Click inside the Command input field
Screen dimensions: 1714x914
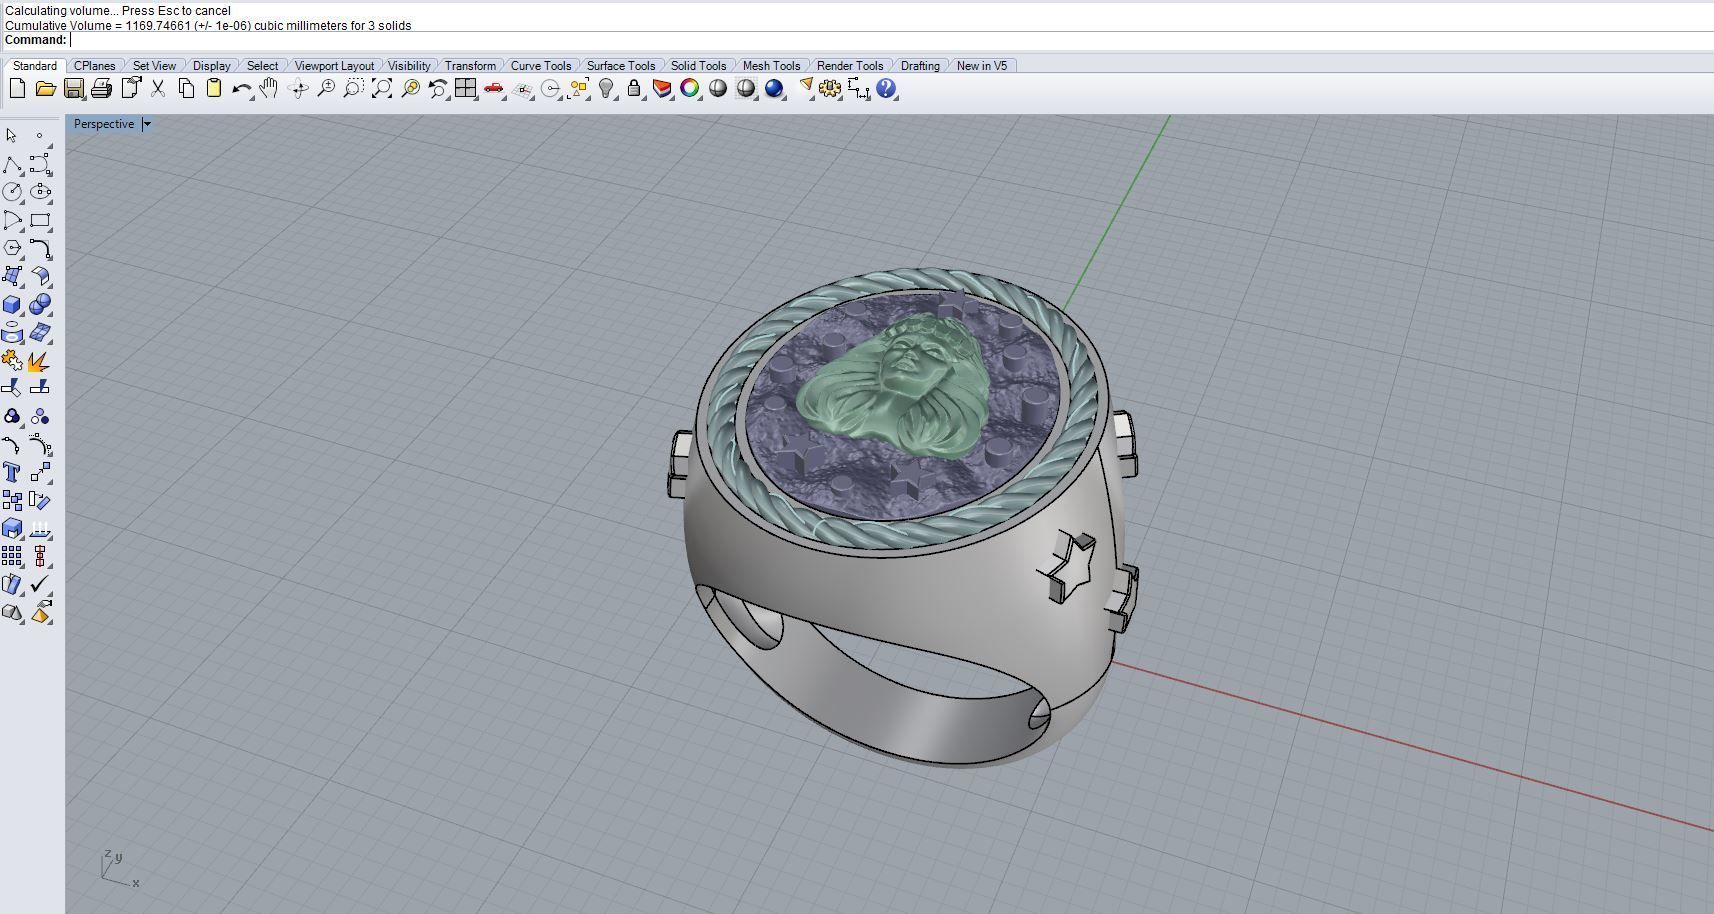[890, 40]
